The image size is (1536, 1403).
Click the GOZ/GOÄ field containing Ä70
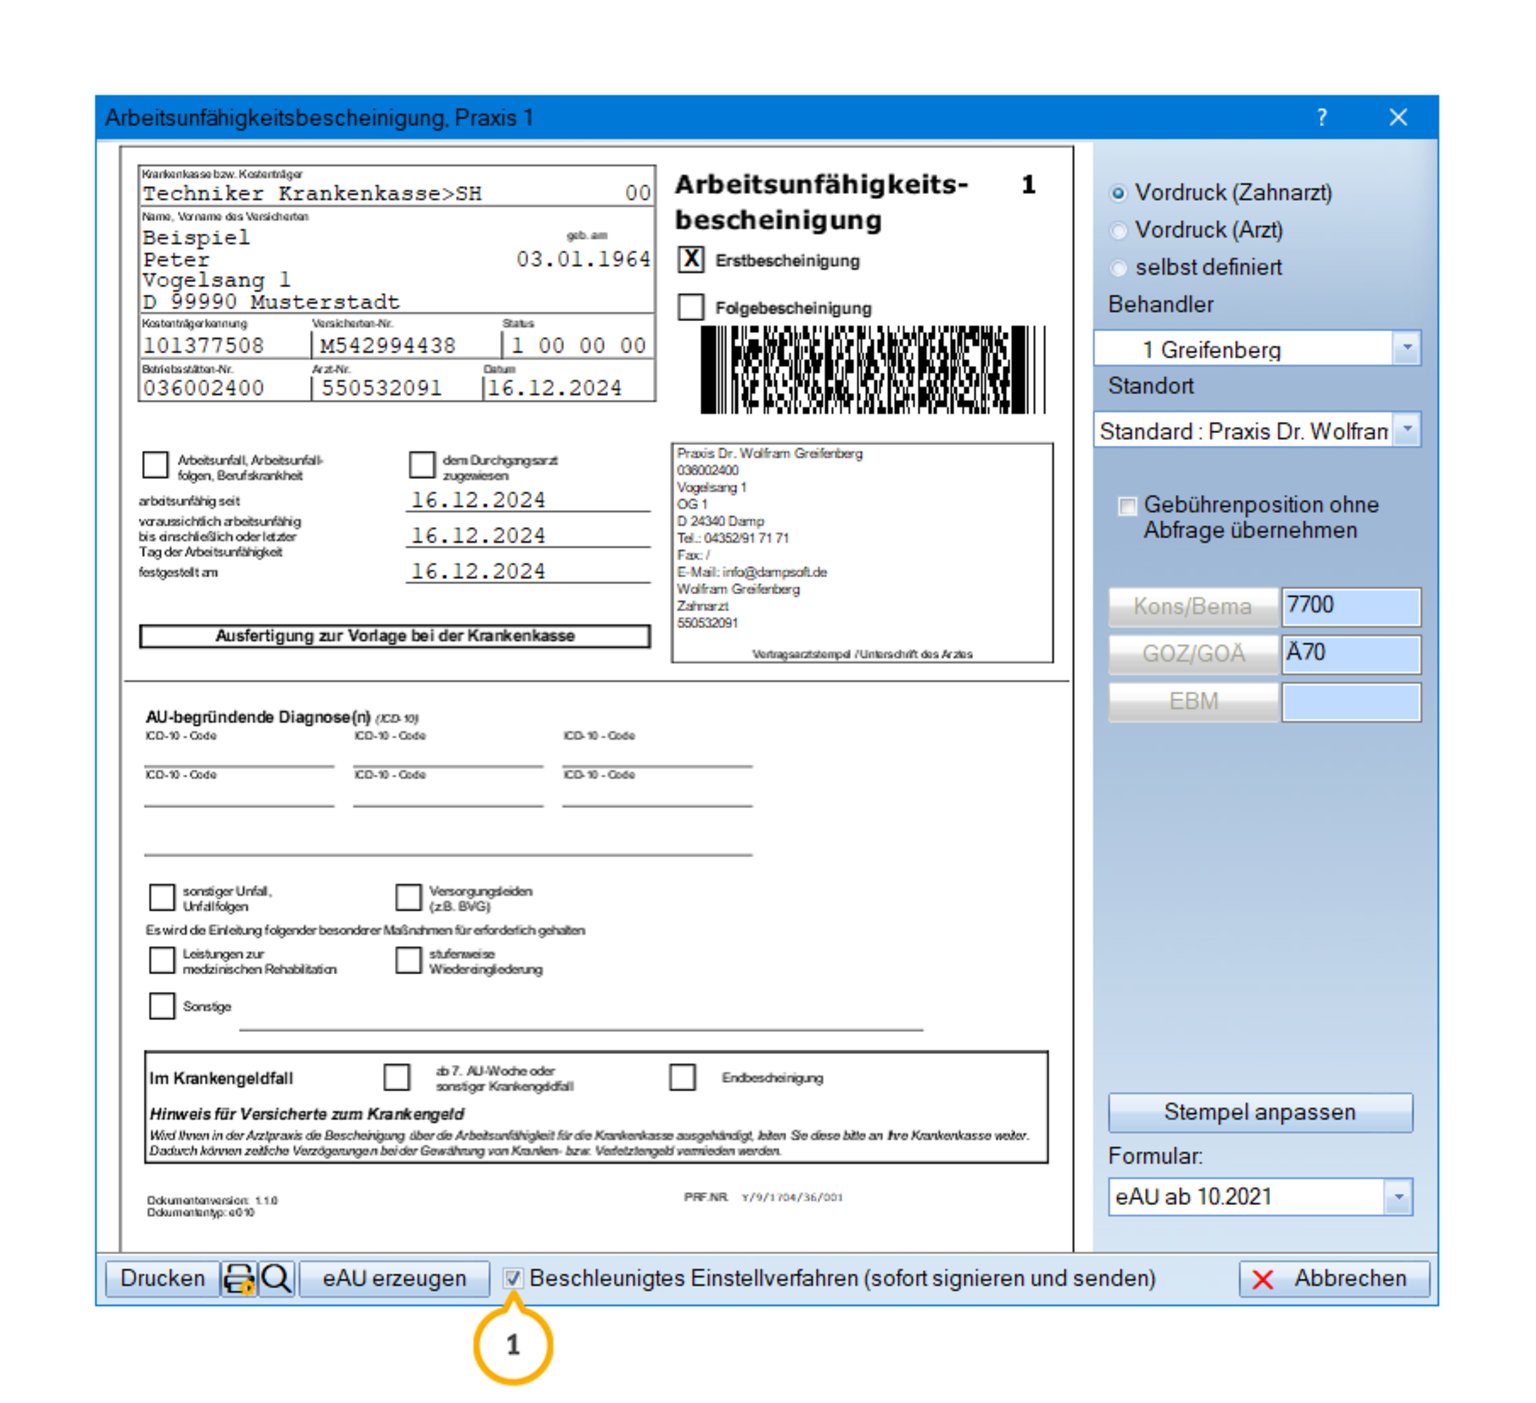(x=1351, y=654)
